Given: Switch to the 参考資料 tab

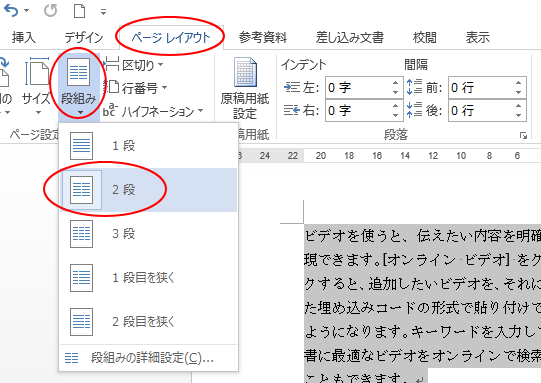Looking at the screenshot, I should tap(263, 37).
